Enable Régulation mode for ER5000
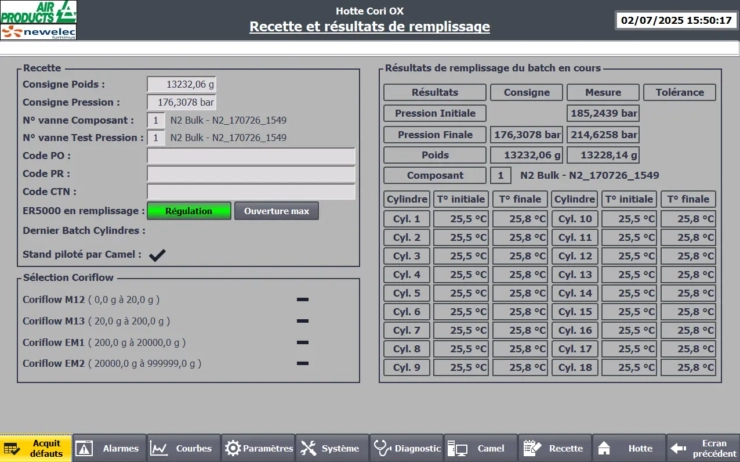 [x=189, y=211]
